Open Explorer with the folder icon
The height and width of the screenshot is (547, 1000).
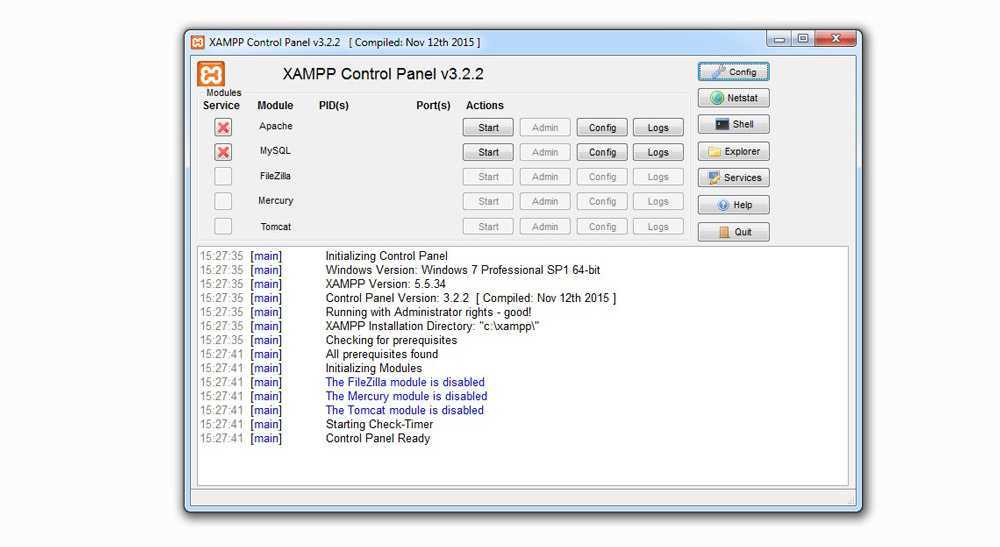coord(733,152)
